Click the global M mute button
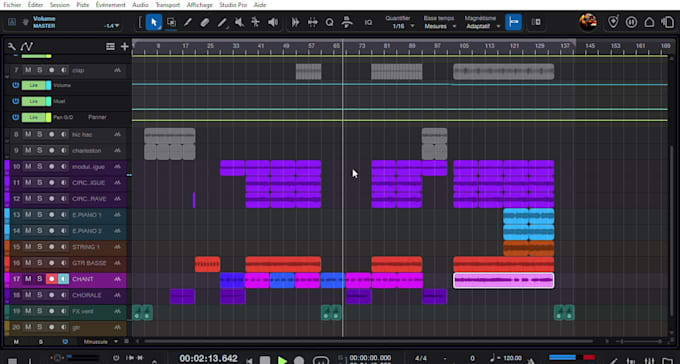Screen dimensions: 680x364 click(x=16, y=342)
